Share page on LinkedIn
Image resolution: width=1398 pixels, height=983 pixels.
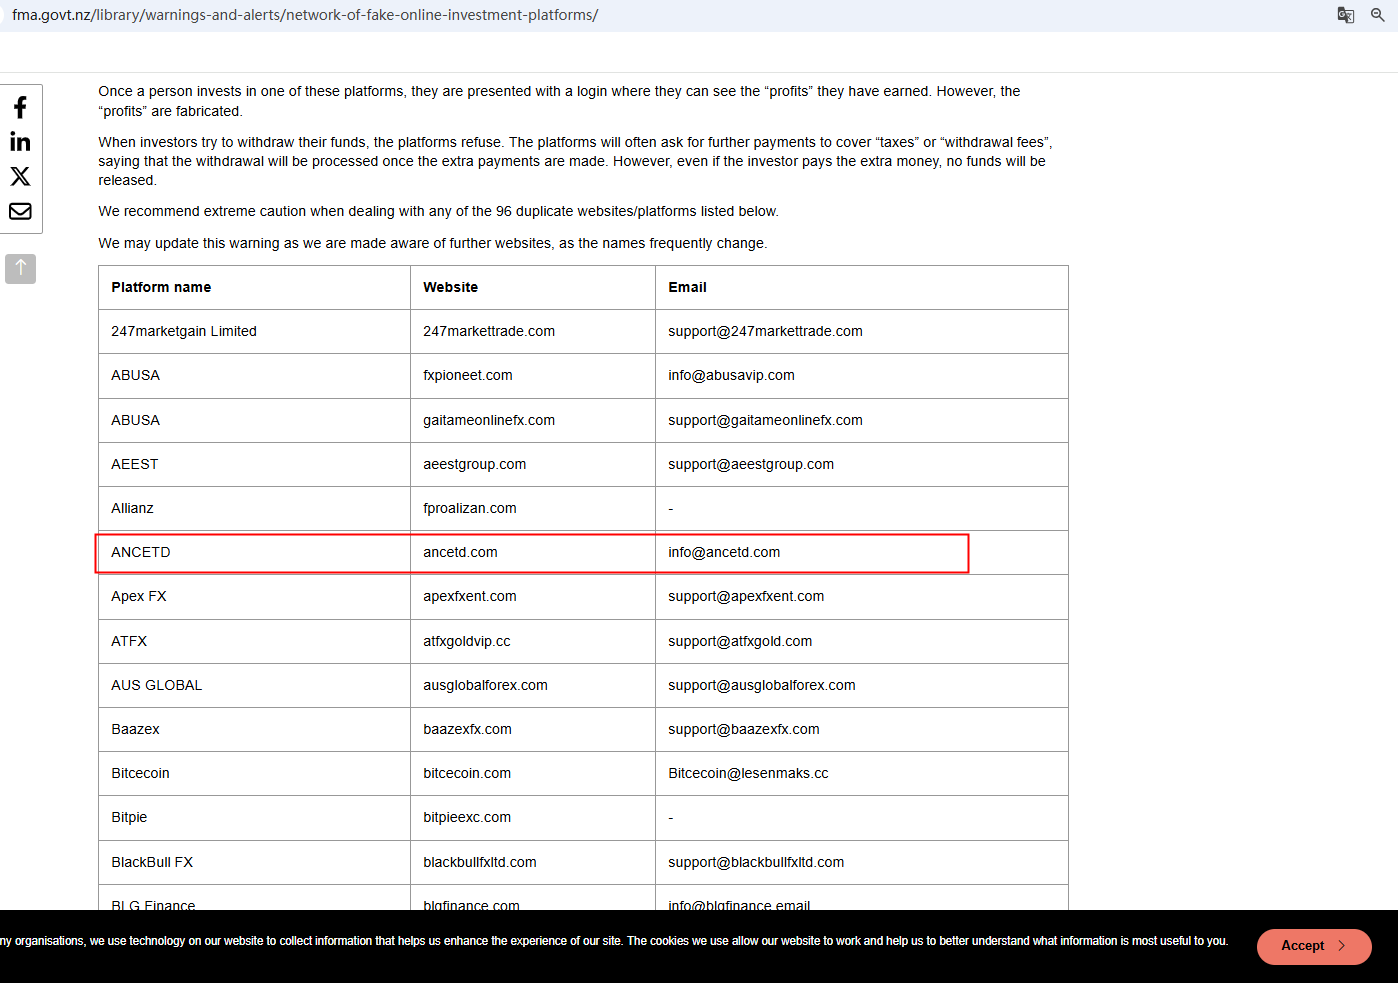point(20,142)
